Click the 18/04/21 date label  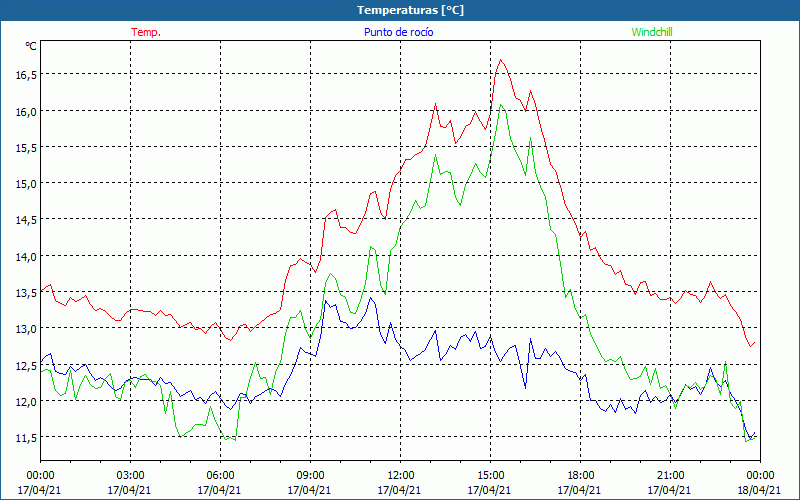click(x=759, y=490)
